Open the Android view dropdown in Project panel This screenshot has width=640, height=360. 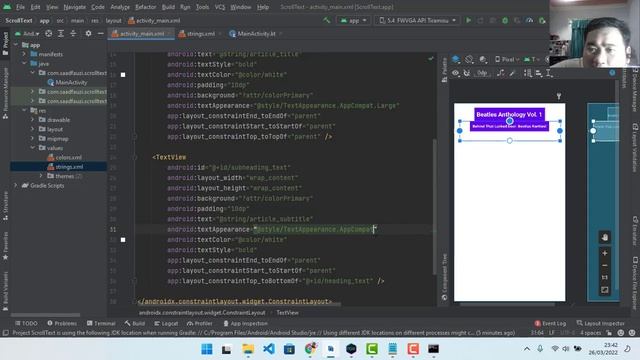point(27,33)
